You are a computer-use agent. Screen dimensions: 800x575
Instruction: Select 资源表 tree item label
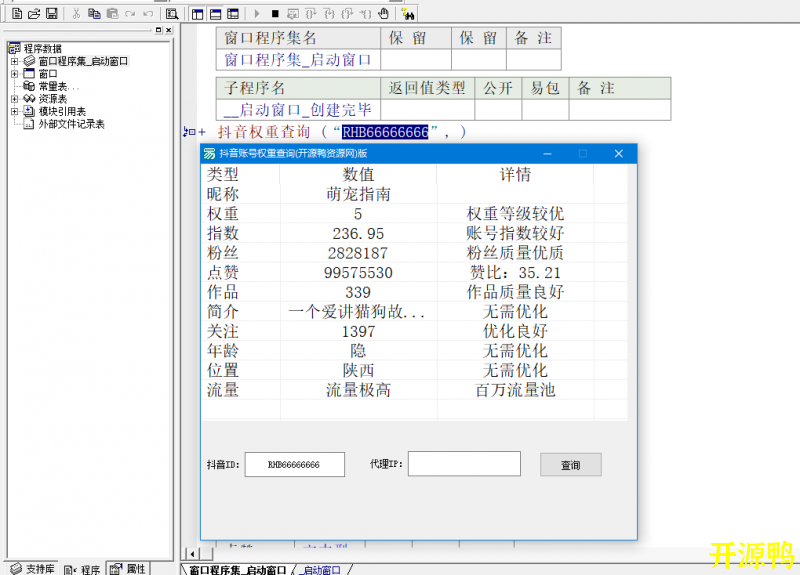(53, 98)
